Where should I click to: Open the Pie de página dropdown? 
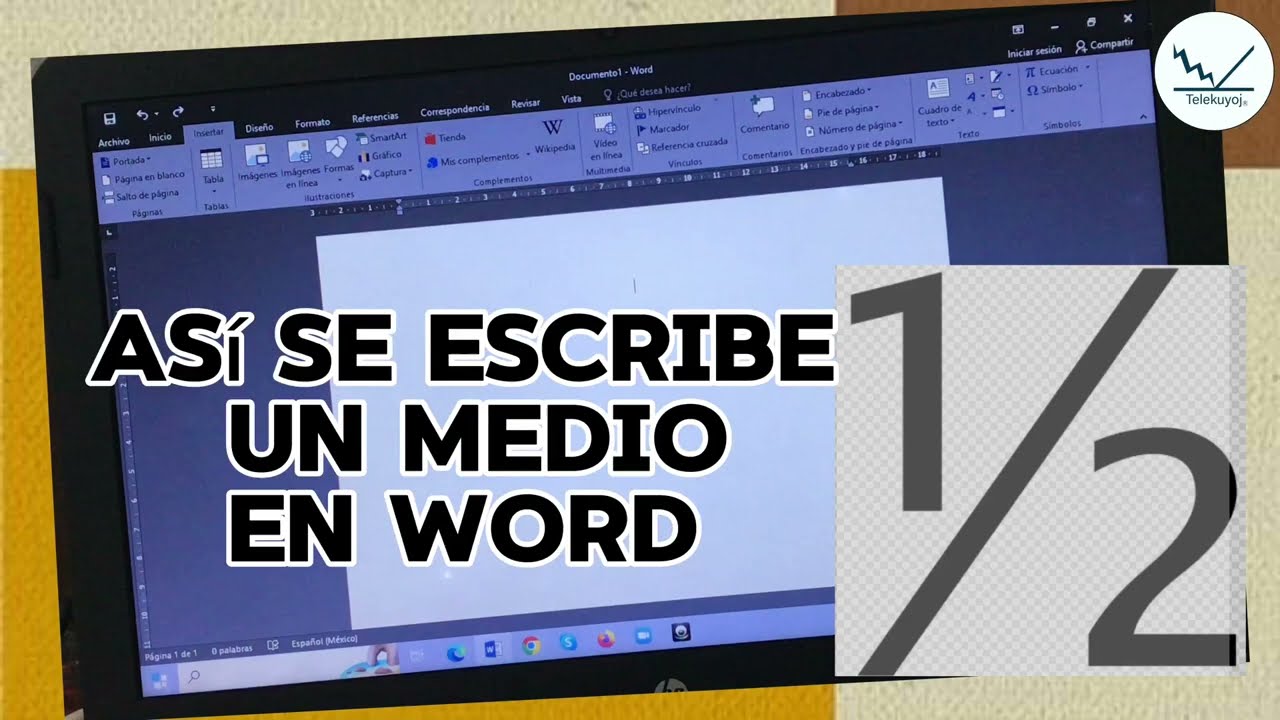[841, 110]
